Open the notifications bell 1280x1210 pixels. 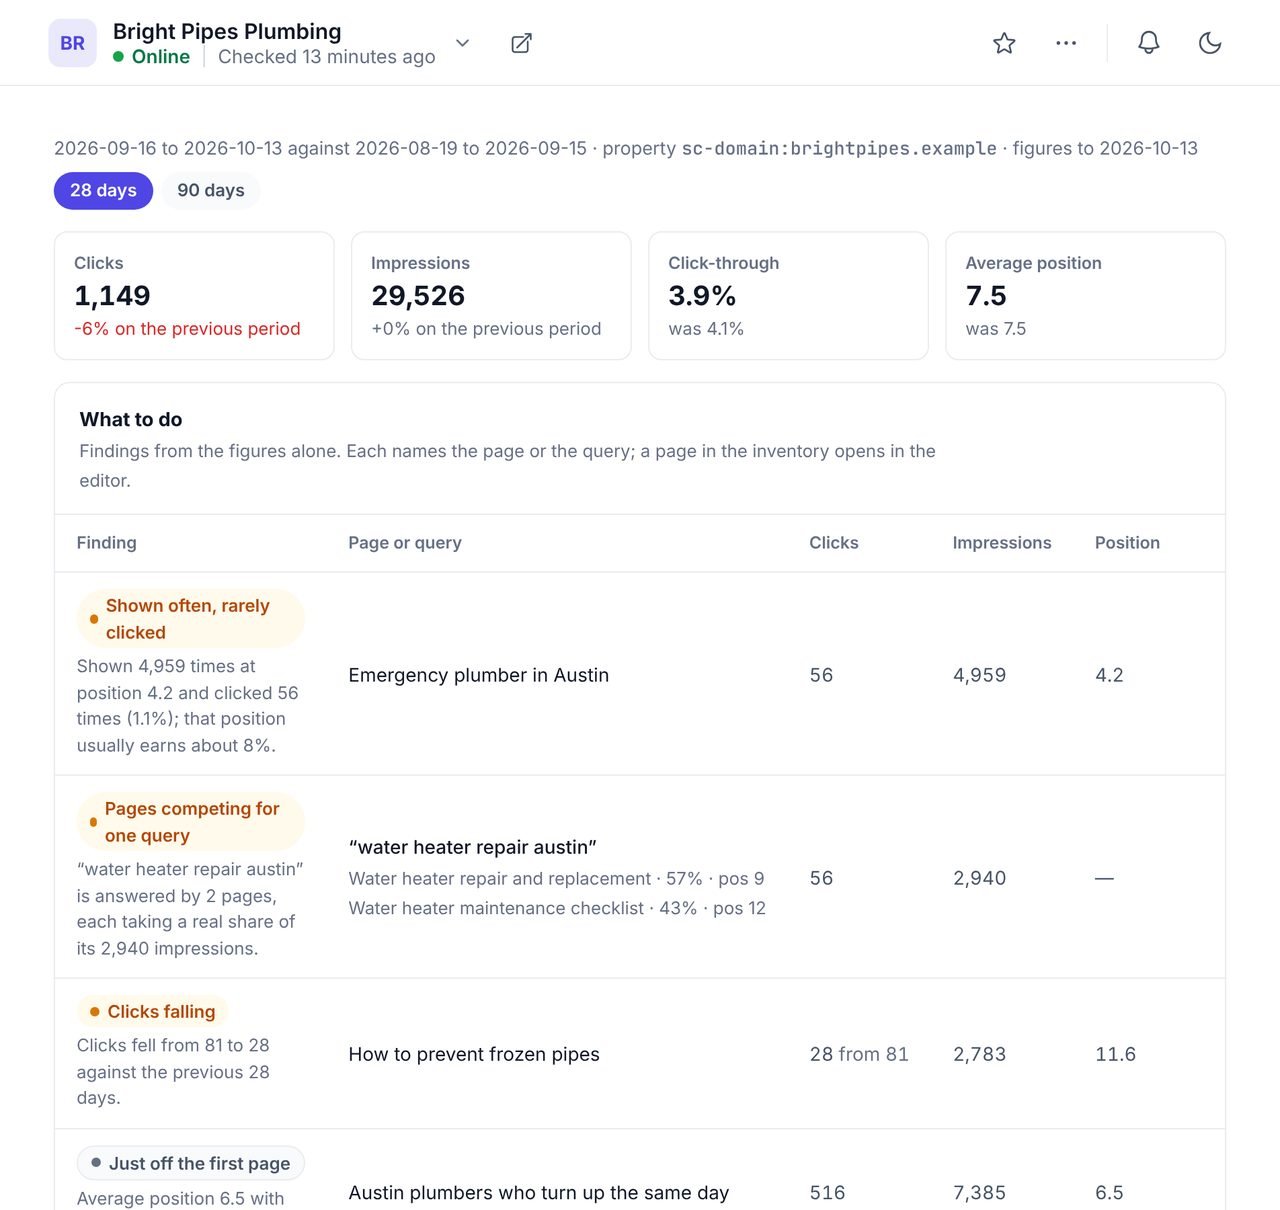point(1149,43)
